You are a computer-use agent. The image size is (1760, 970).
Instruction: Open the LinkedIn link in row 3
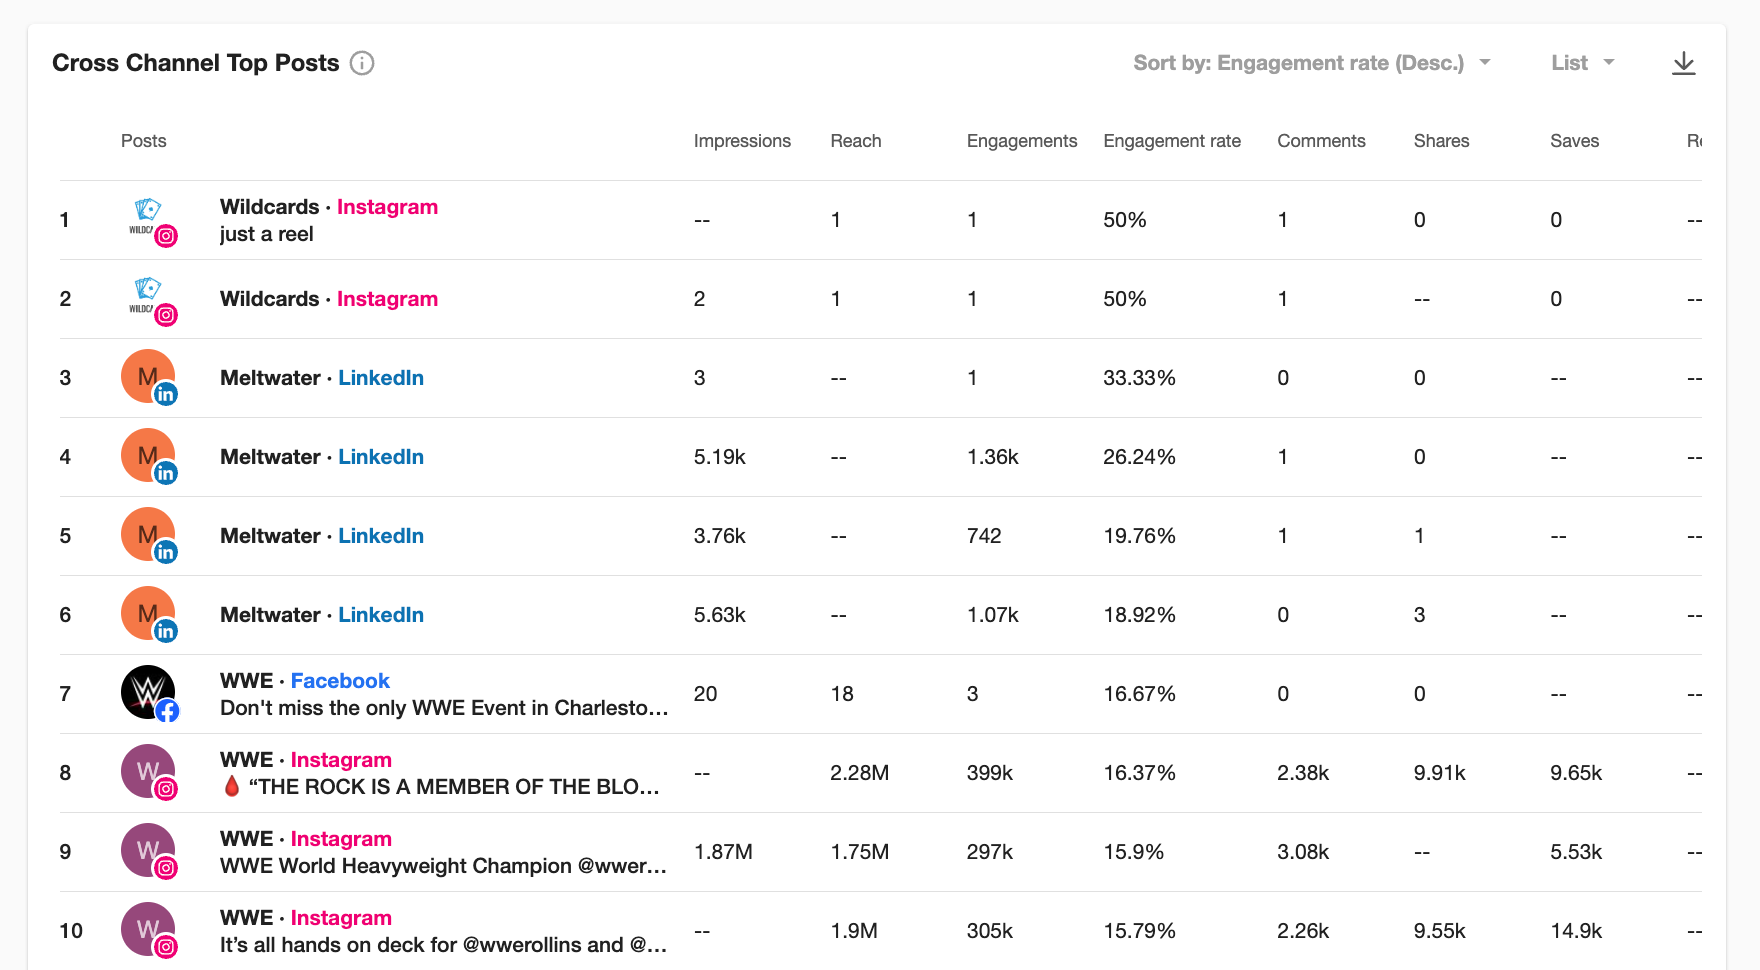tap(381, 378)
